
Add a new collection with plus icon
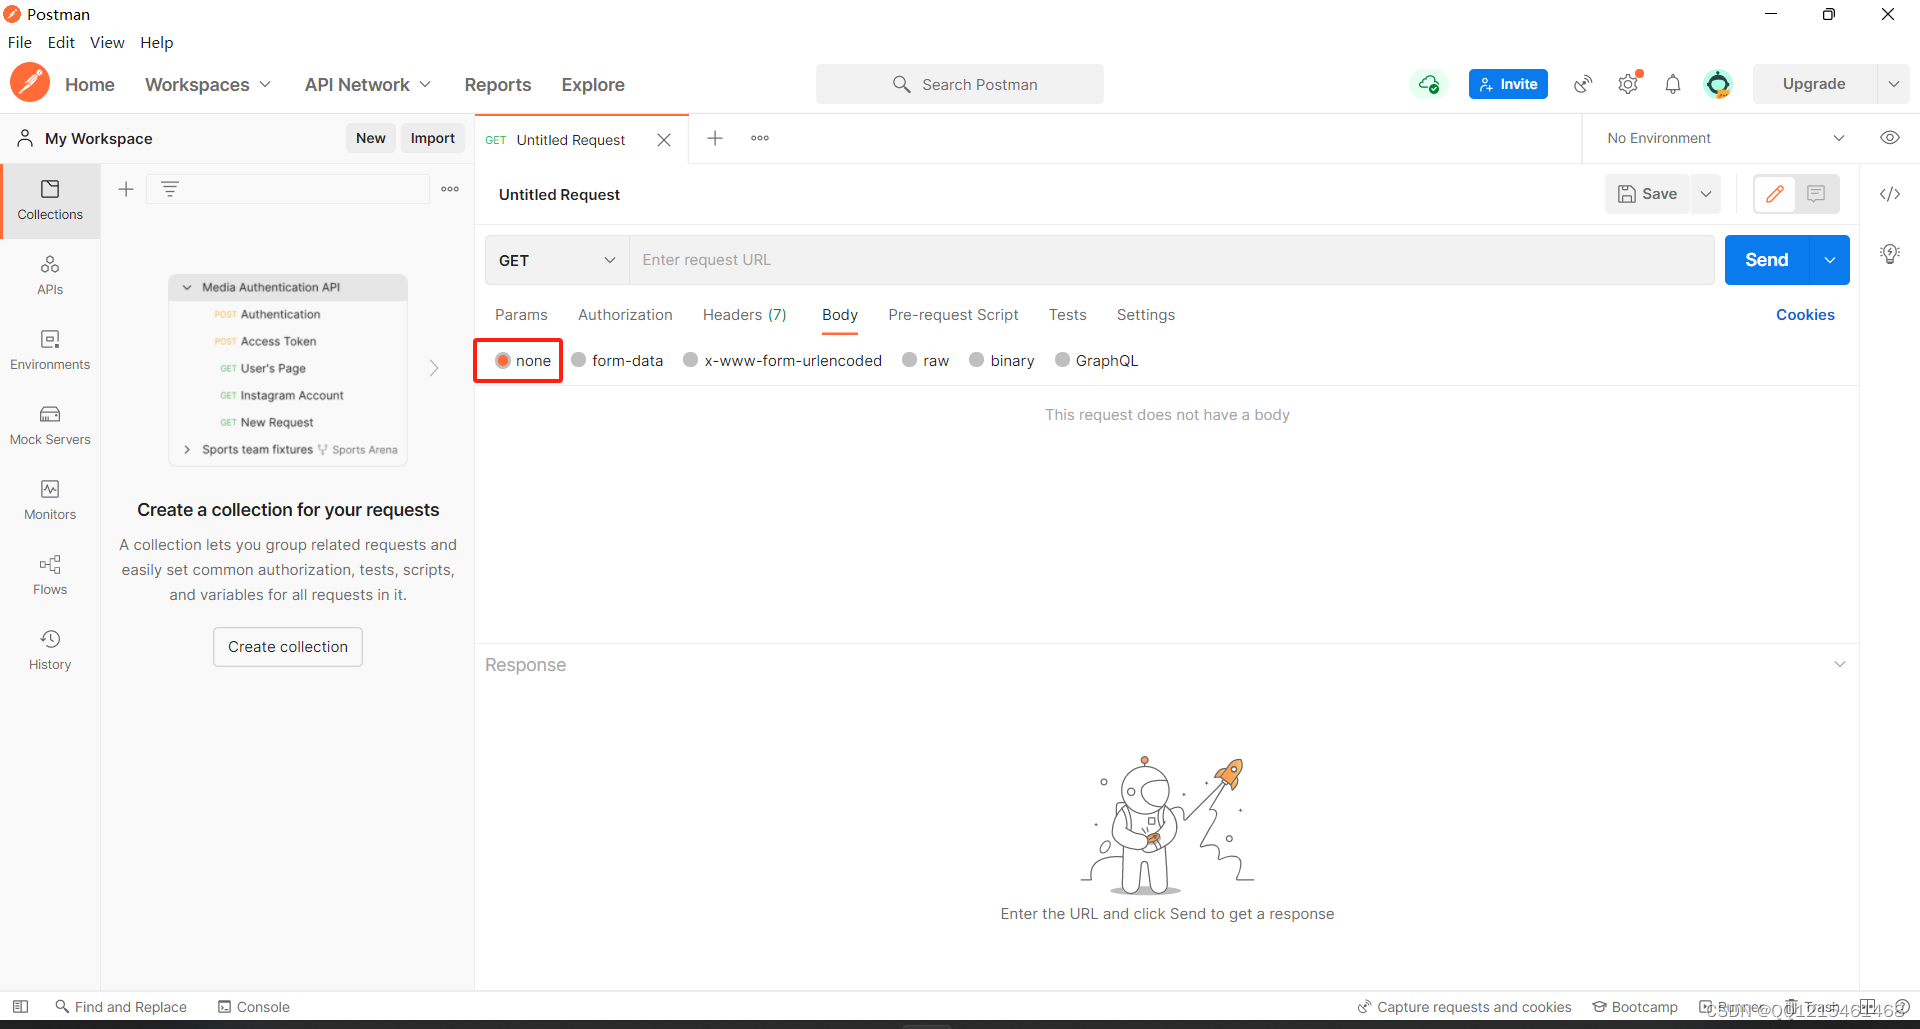(126, 189)
